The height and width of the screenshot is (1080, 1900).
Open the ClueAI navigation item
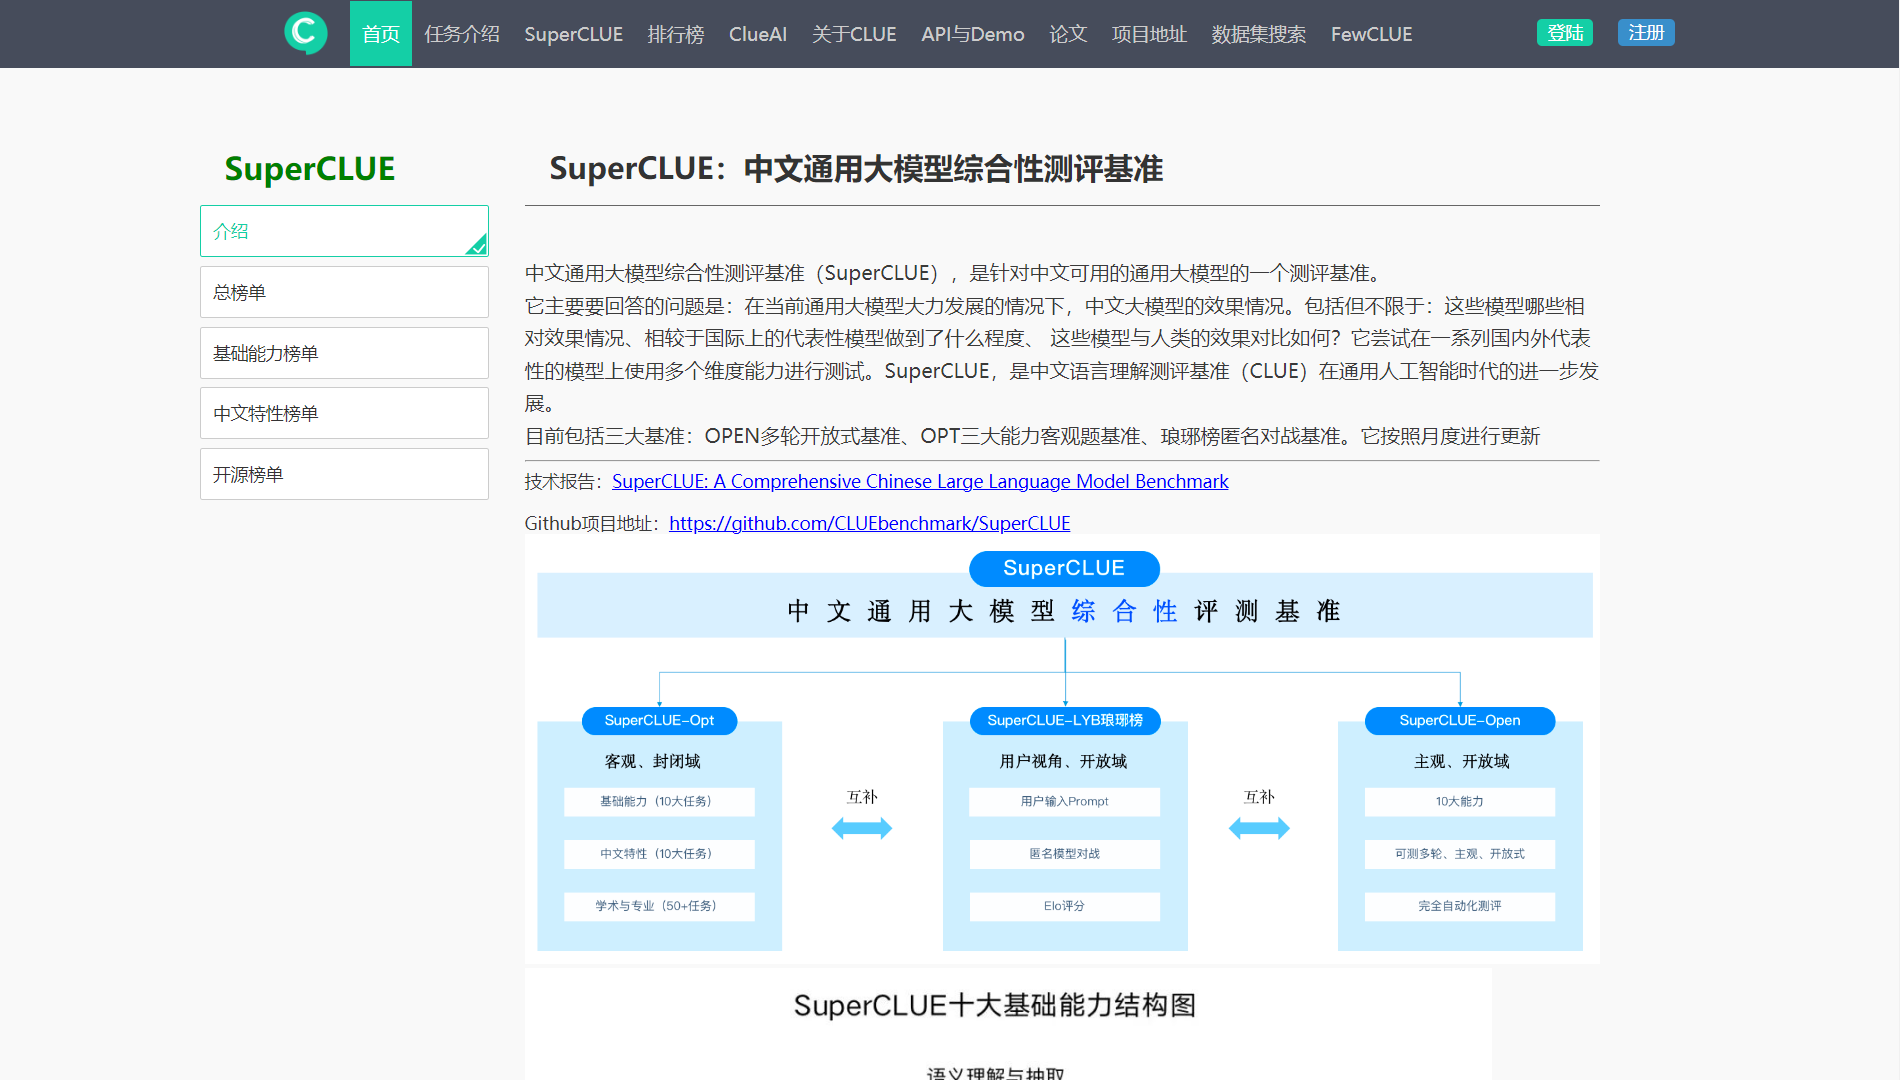[758, 34]
